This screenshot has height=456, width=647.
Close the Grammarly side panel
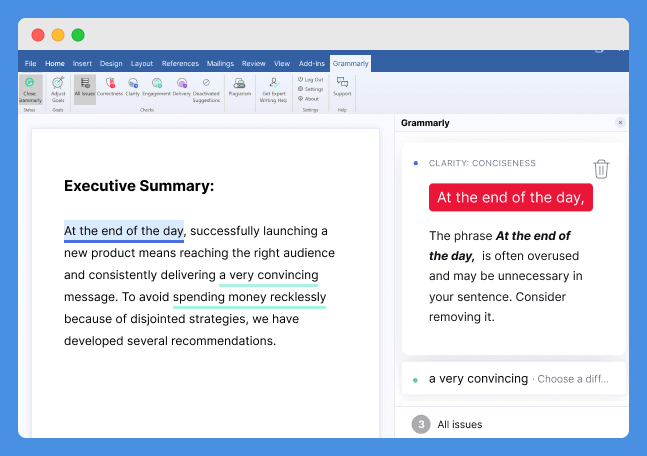click(620, 123)
